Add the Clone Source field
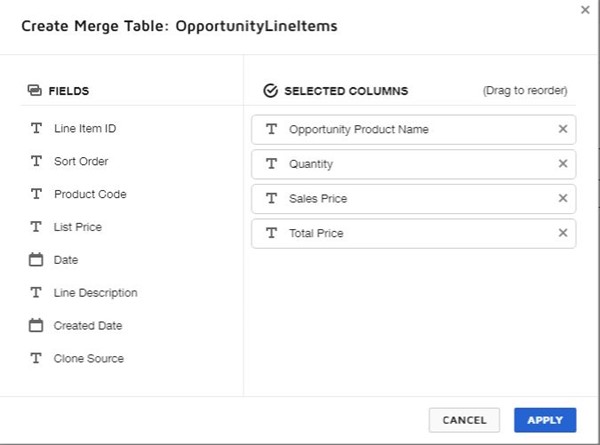This screenshot has width=600, height=445. click(x=89, y=358)
